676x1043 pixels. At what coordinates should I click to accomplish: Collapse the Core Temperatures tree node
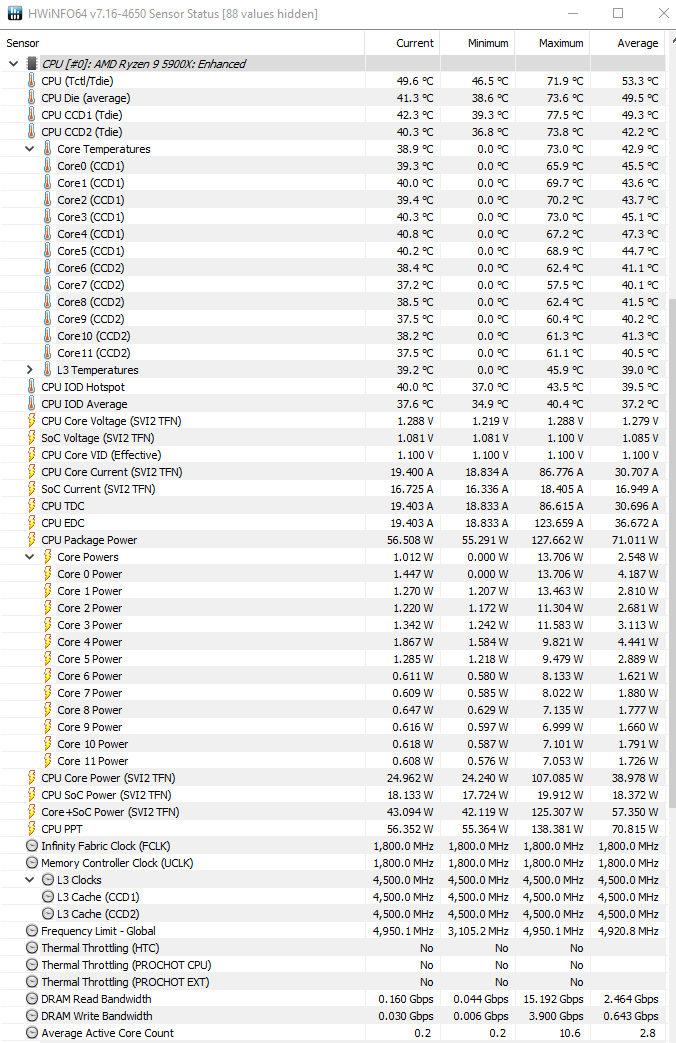coord(29,149)
